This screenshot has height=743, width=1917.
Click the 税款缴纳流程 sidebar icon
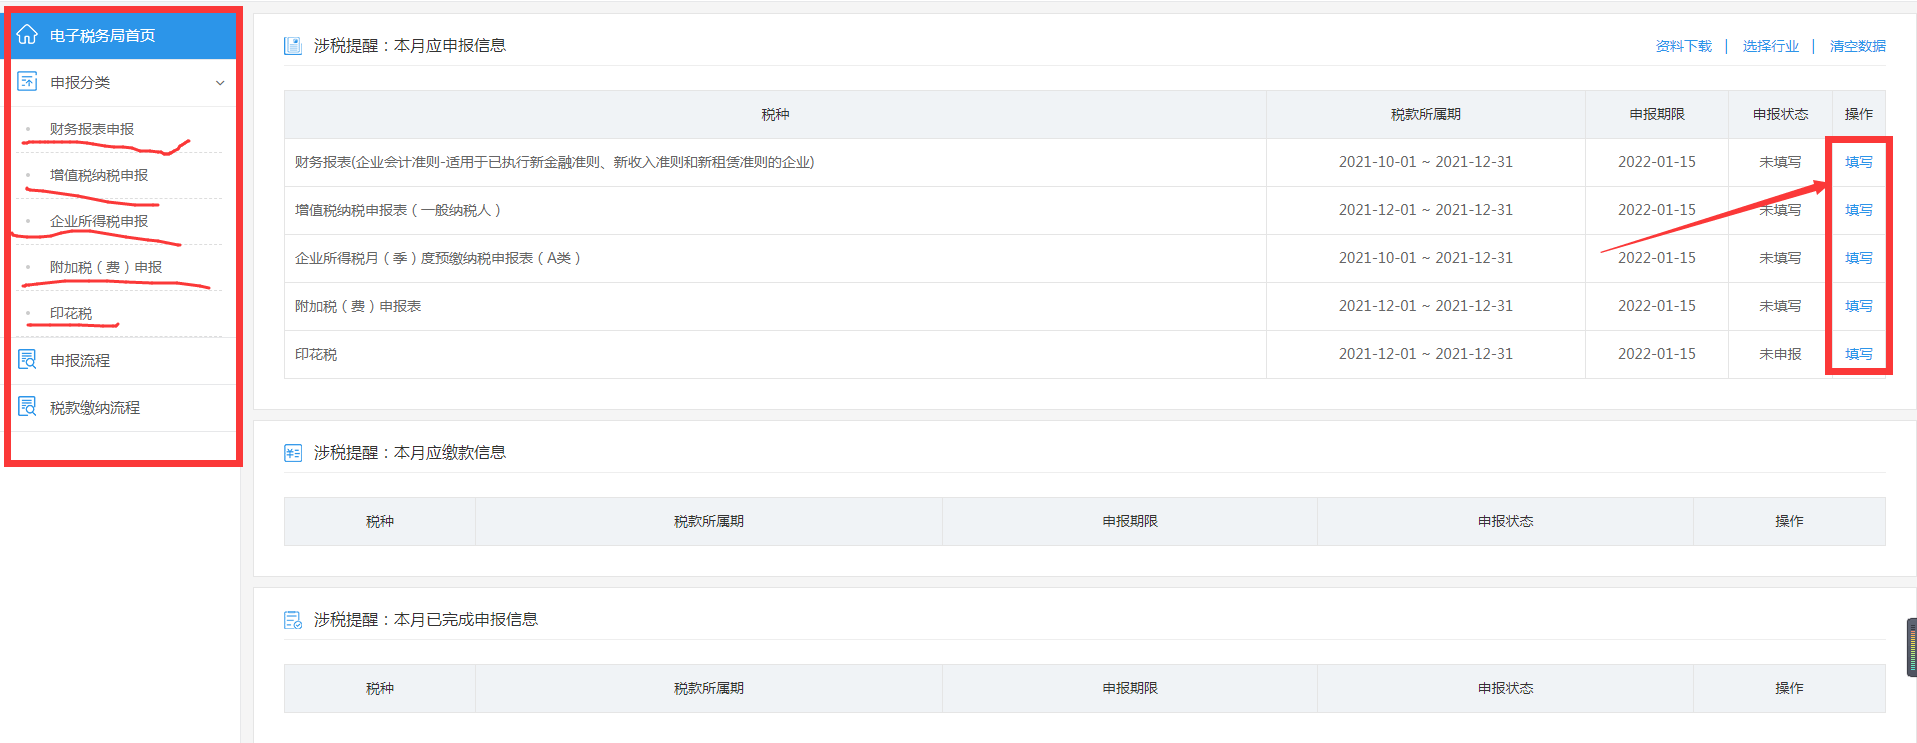pos(27,407)
